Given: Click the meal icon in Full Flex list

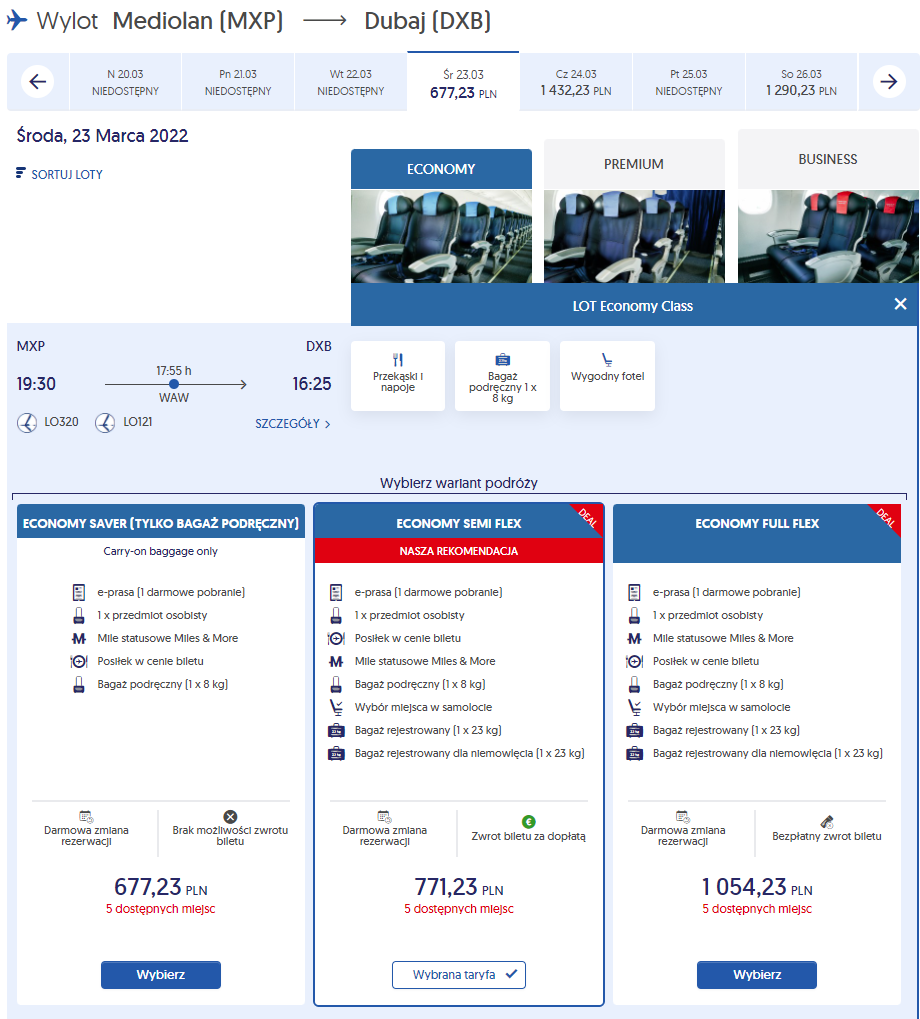Looking at the screenshot, I should (634, 662).
